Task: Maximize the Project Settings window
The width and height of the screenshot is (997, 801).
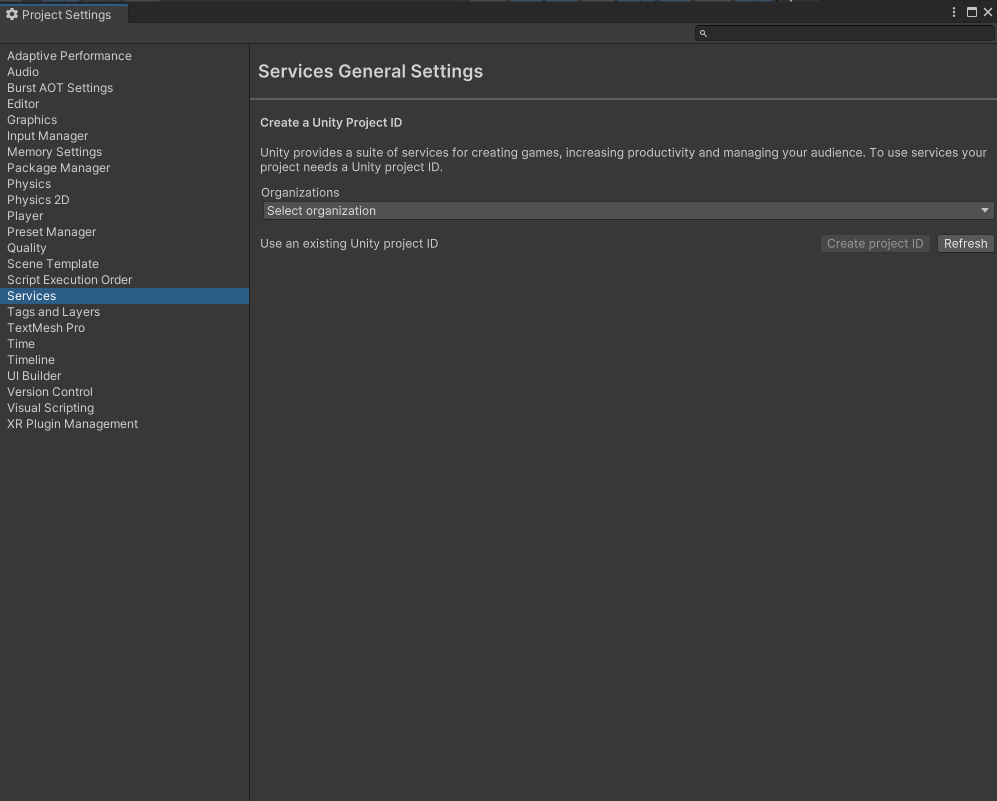Action: (972, 12)
